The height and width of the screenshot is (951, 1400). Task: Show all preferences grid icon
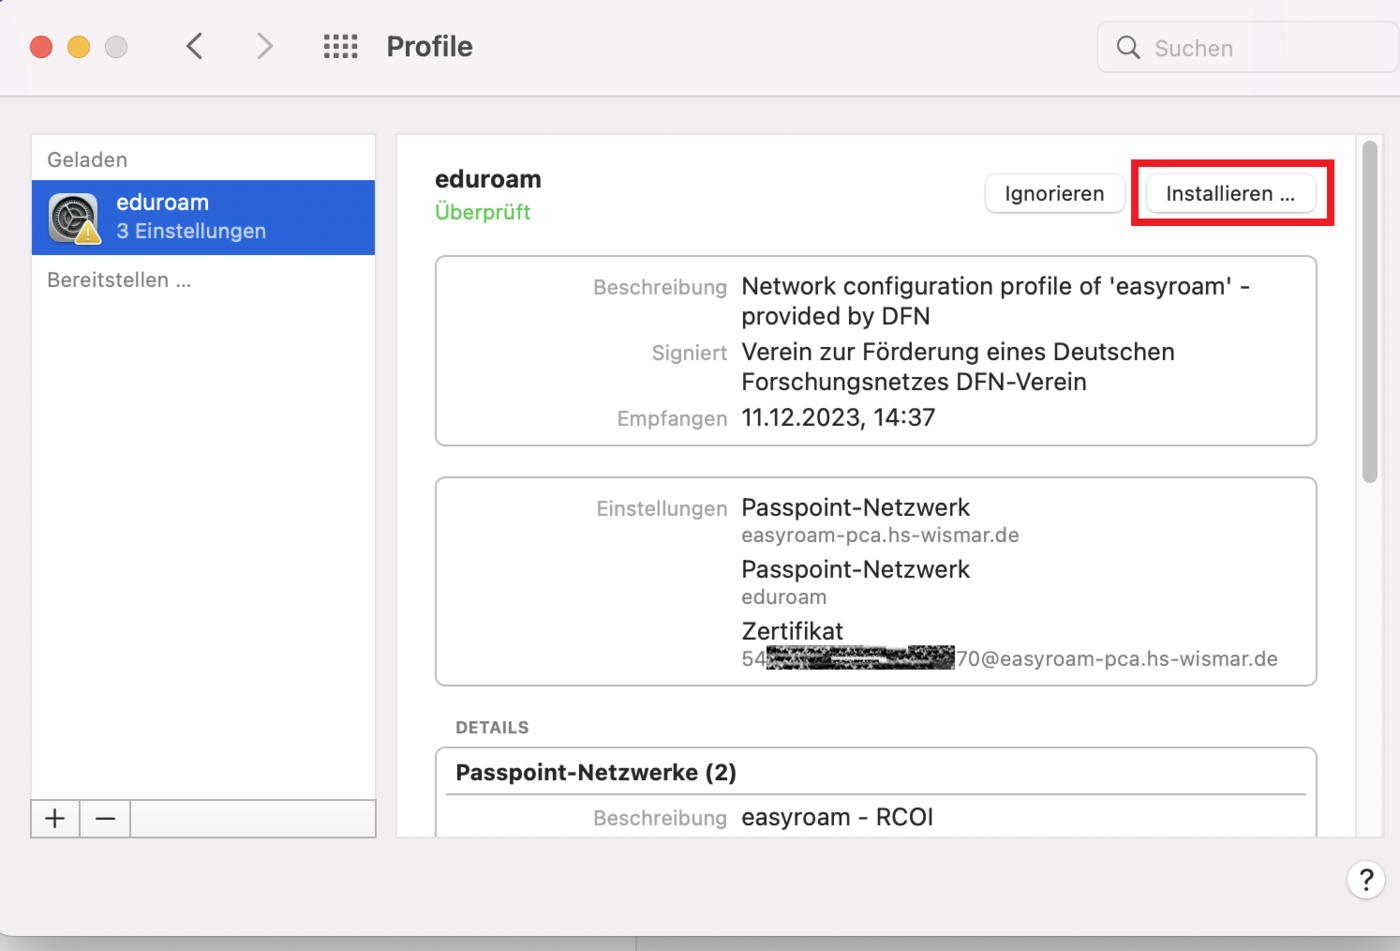tap(341, 46)
